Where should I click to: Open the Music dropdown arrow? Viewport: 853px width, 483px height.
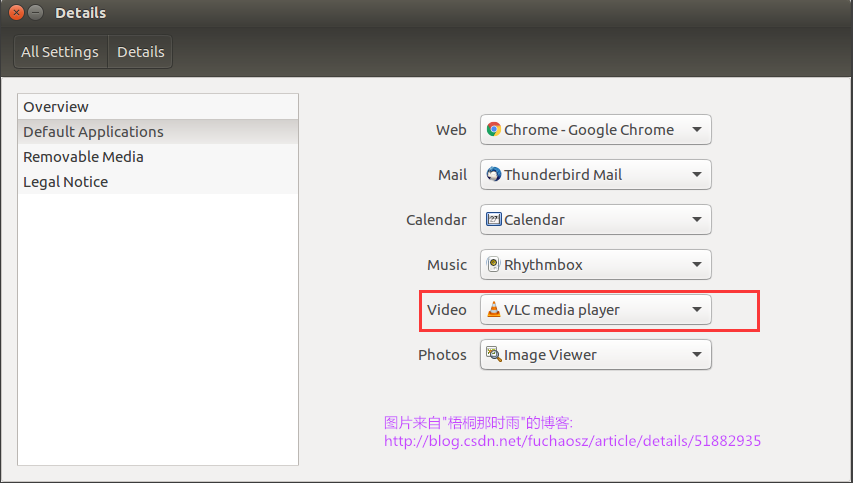697,265
